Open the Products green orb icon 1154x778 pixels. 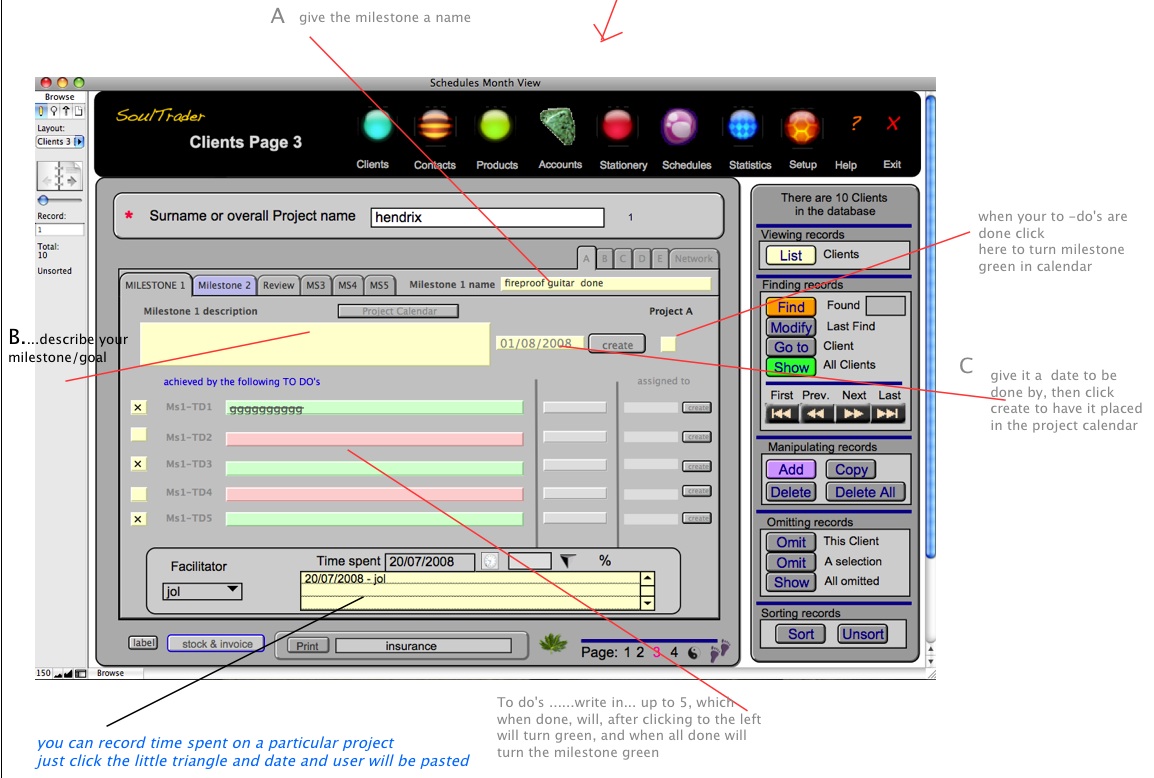click(495, 126)
